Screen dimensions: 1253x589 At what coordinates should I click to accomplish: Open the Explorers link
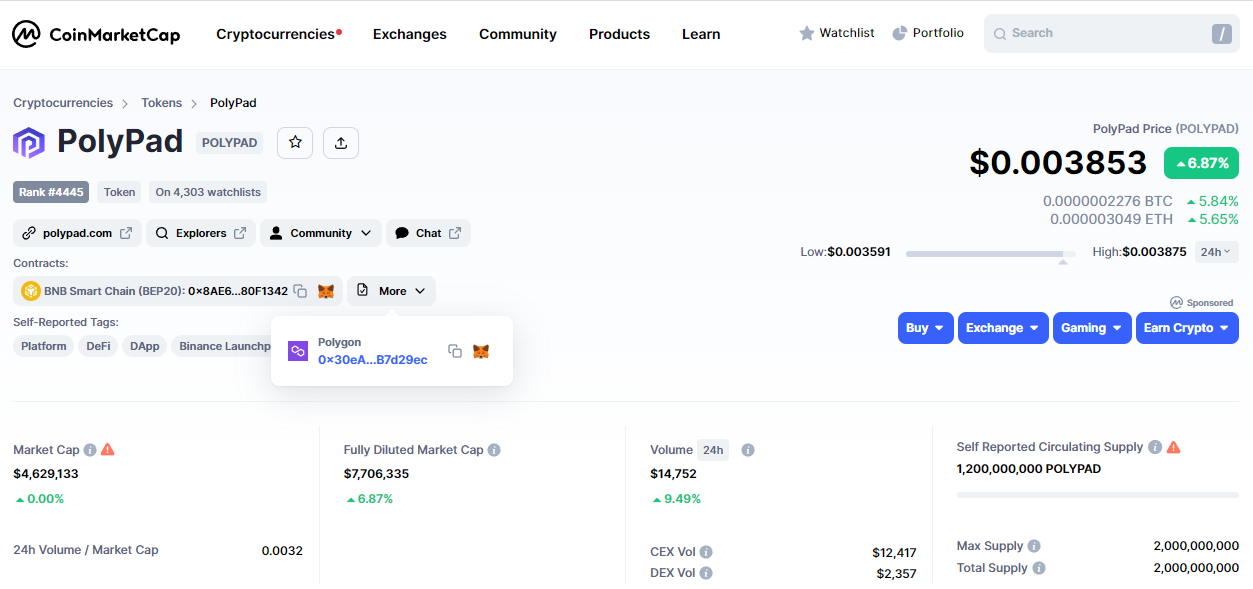click(x=201, y=233)
